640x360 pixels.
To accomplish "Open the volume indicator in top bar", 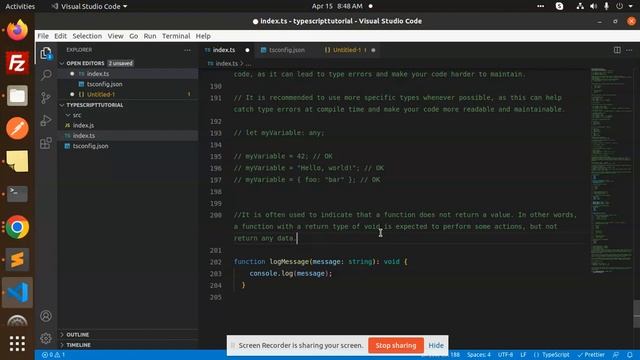I will [593, 6].
